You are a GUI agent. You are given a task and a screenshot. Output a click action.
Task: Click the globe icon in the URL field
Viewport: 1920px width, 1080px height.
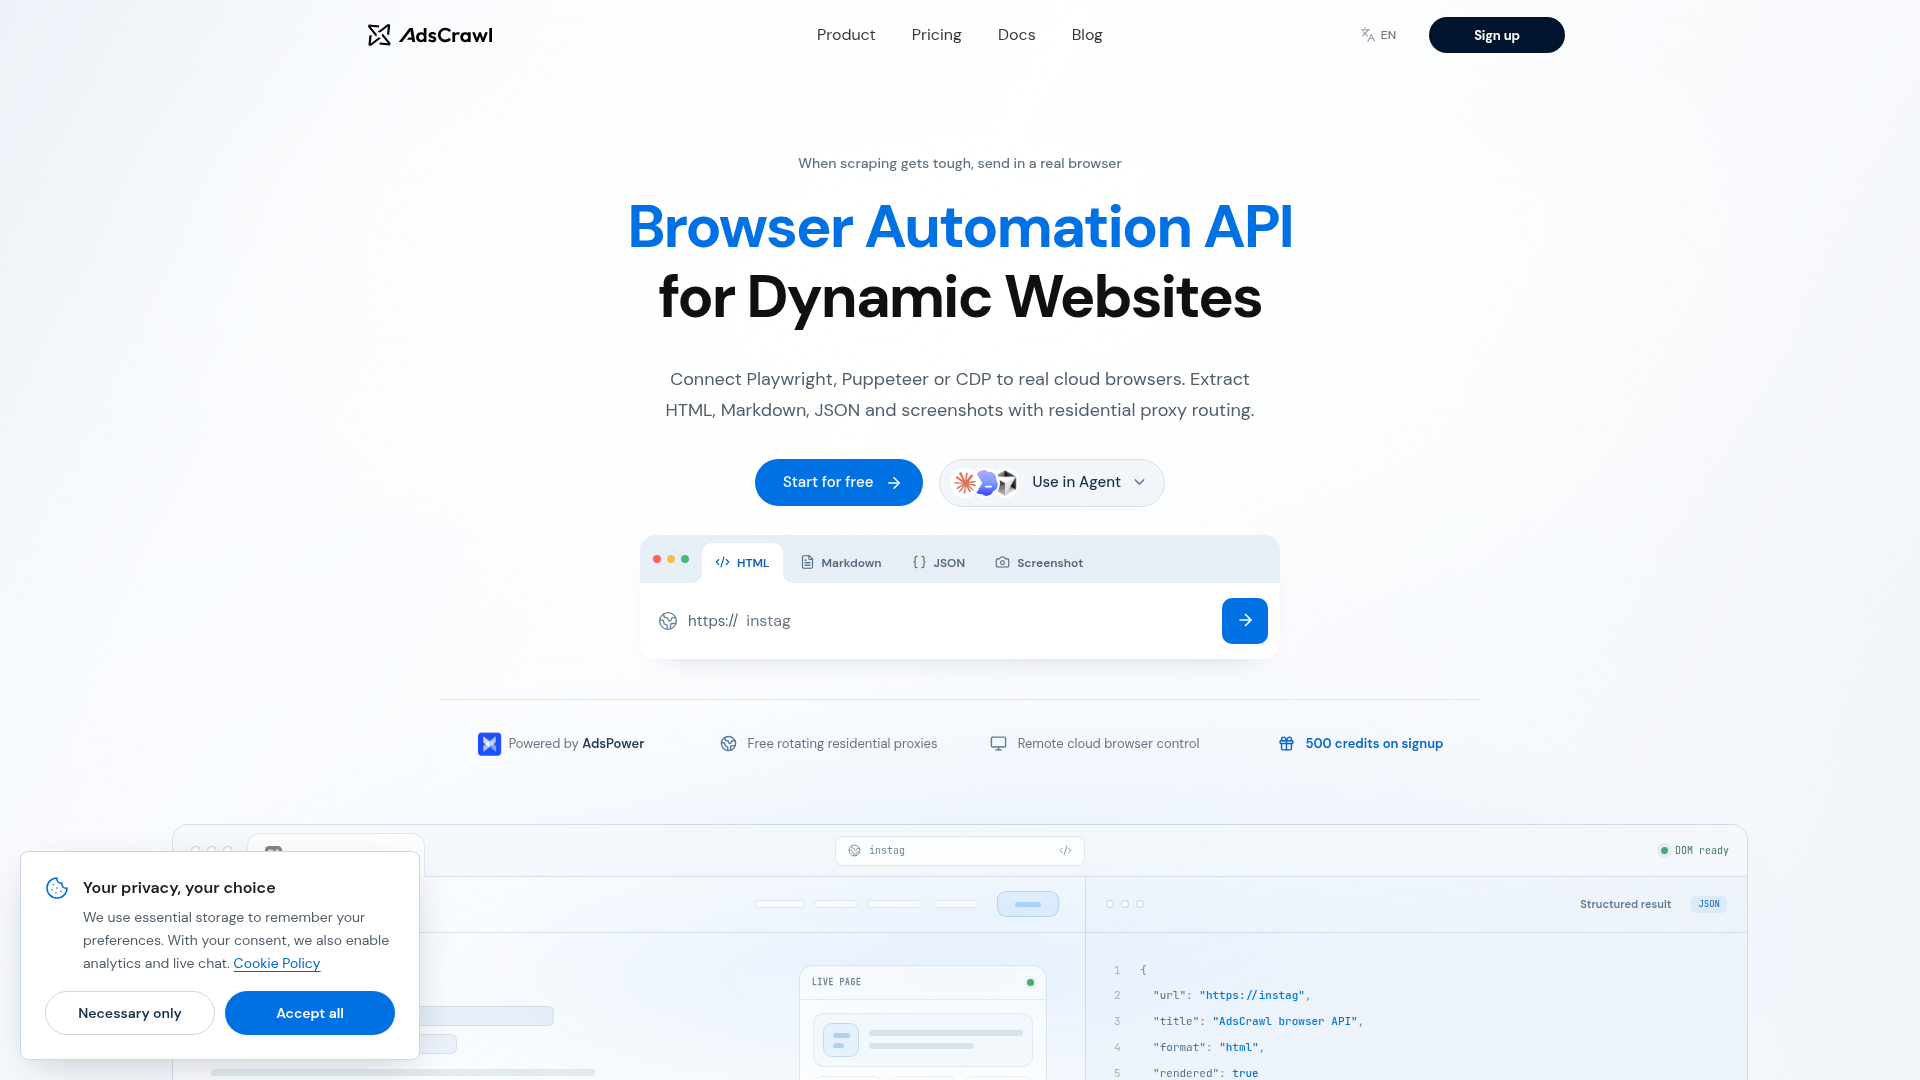coord(668,621)
